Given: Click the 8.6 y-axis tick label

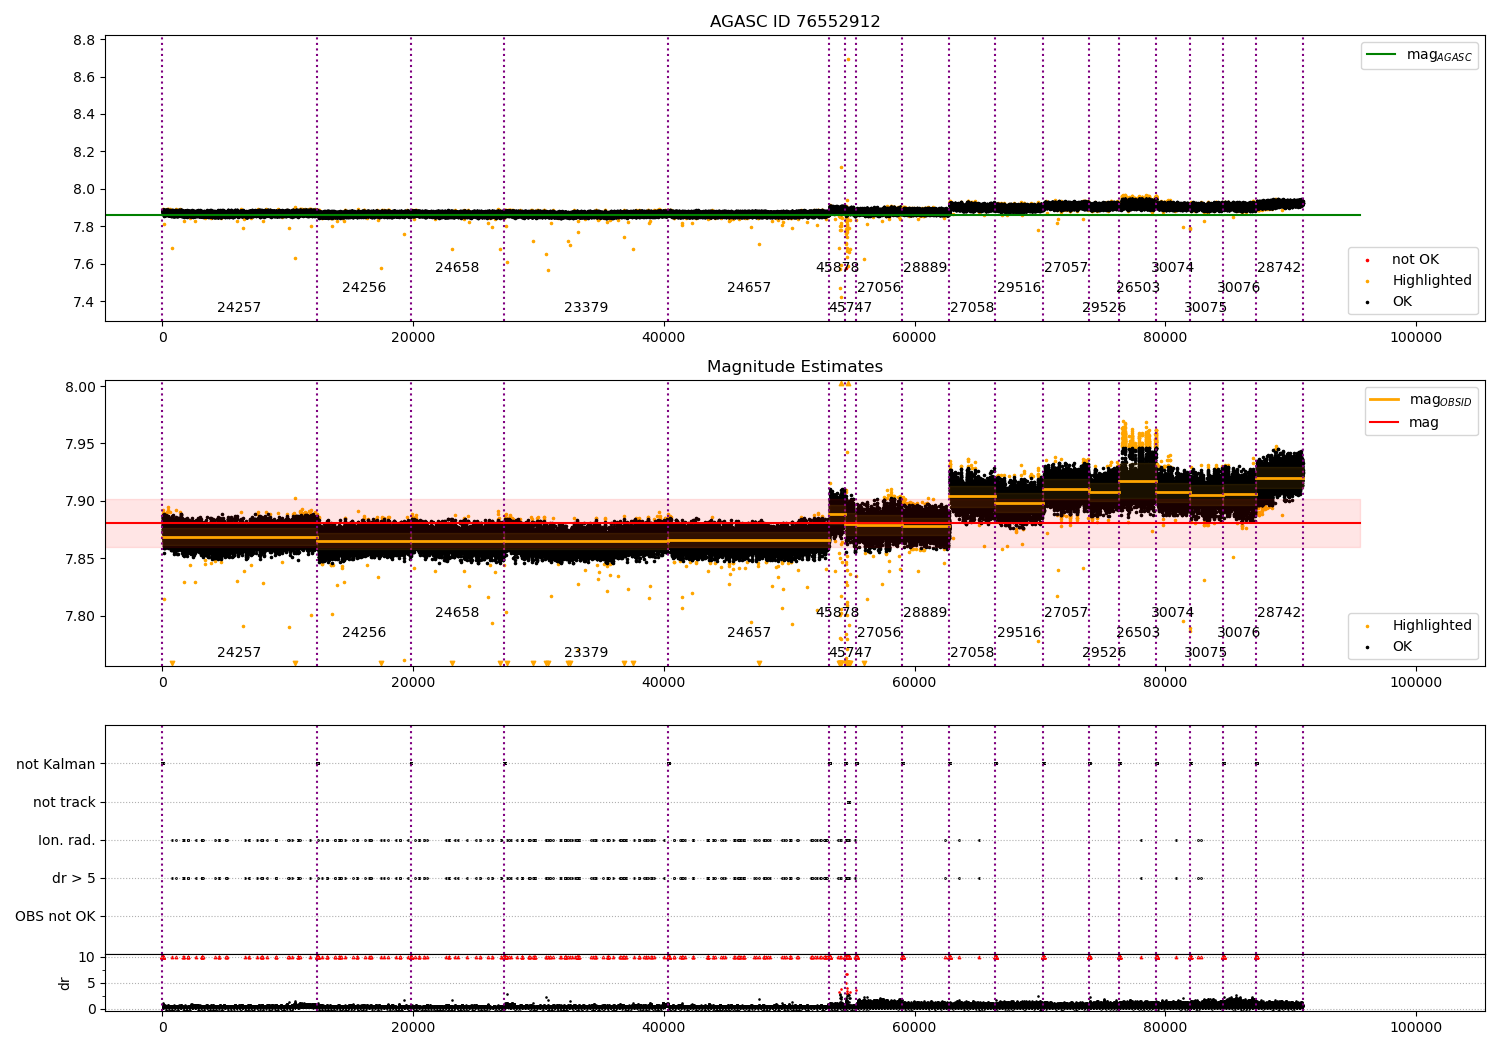Looking at the screenshot, I should click(x=84, y=78).
